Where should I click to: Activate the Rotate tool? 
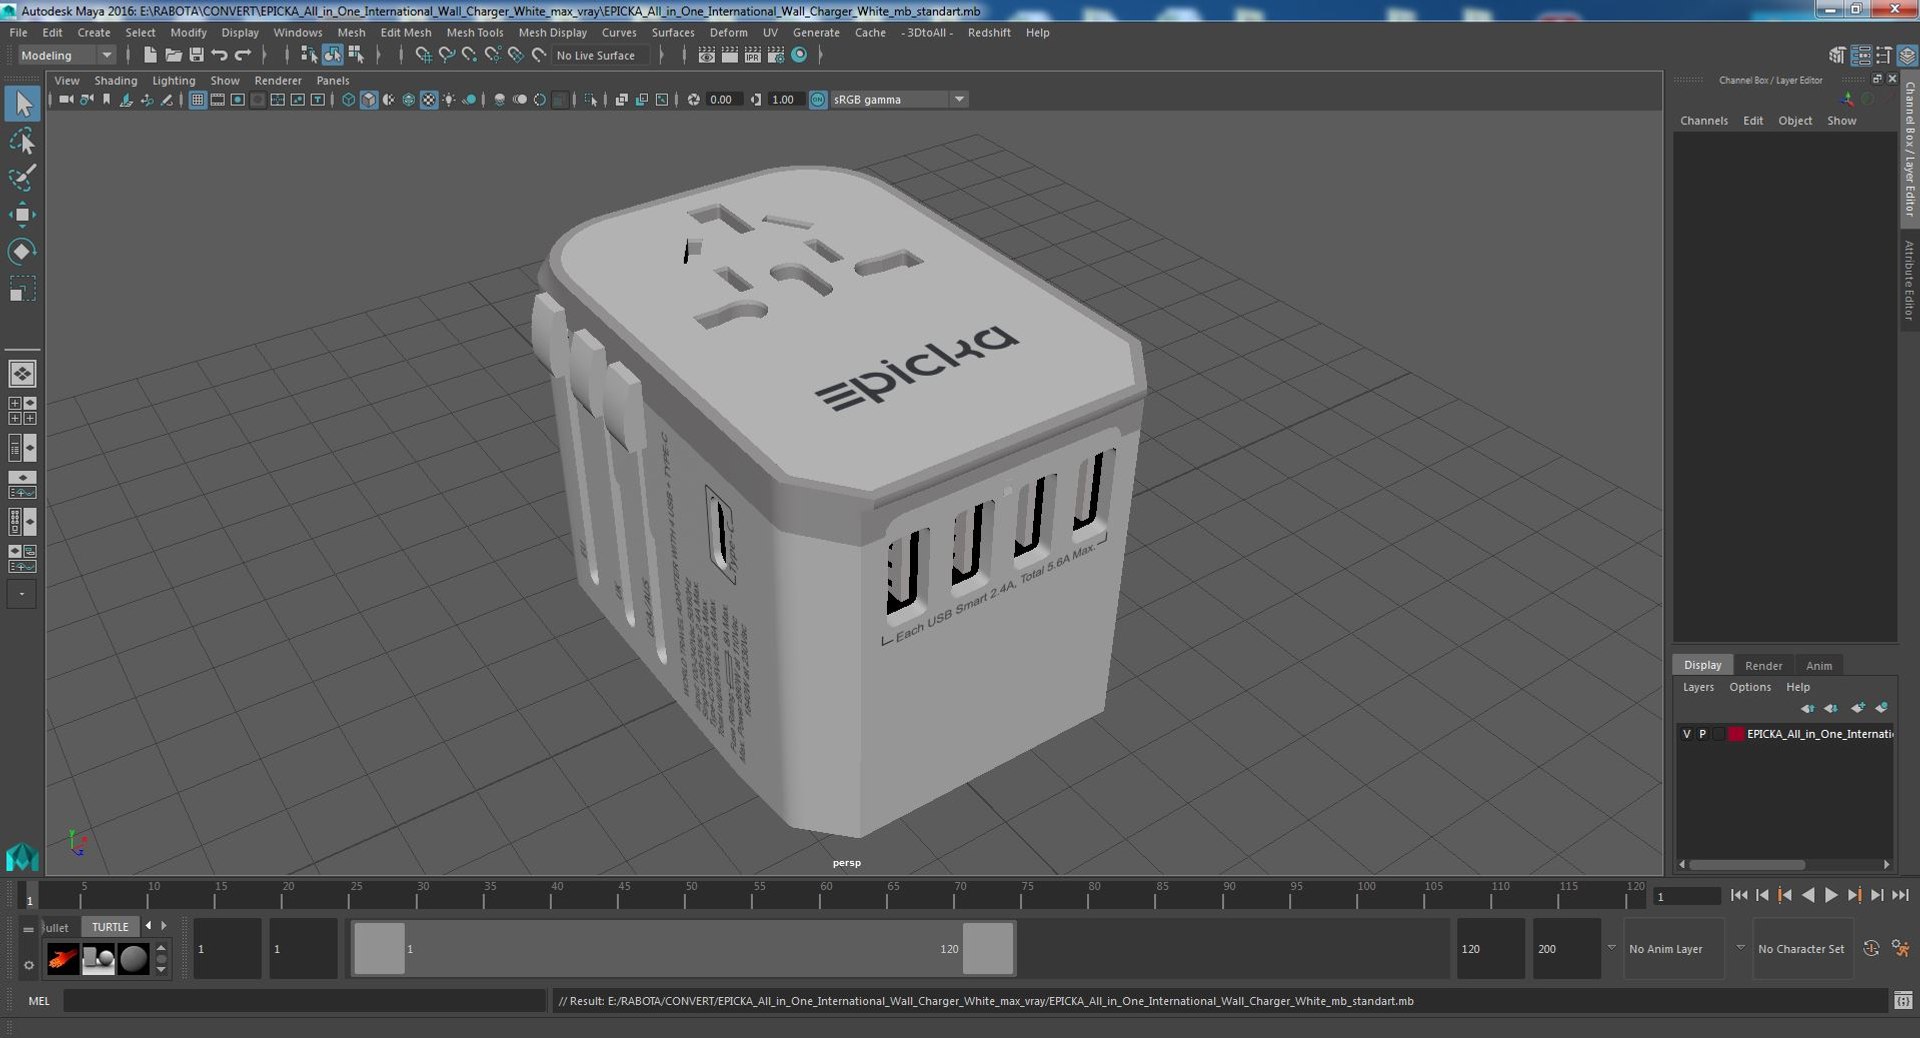(x=22, y=251)
